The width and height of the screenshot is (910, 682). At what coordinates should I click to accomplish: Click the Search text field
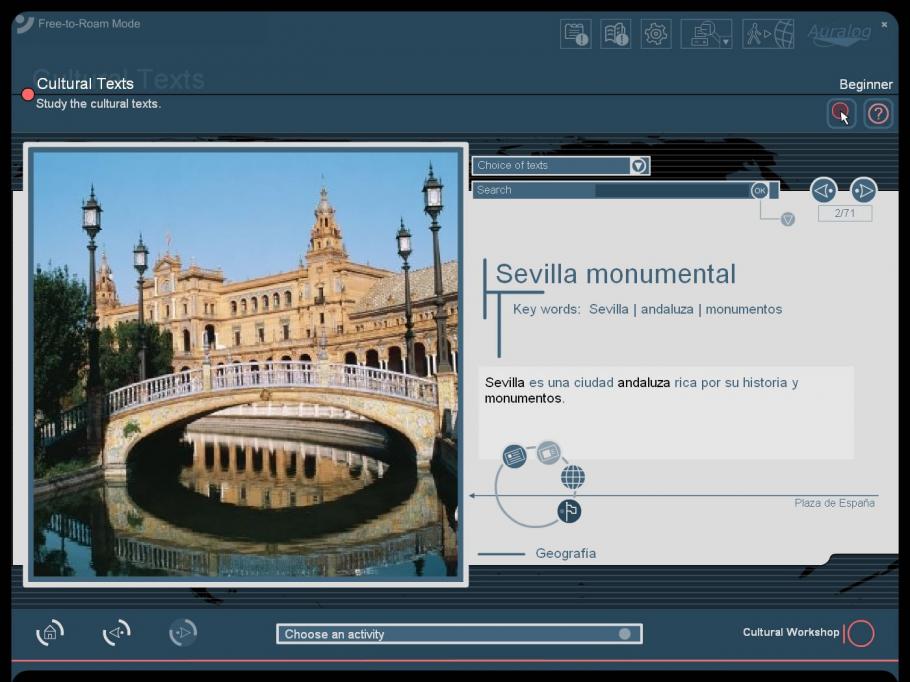coord(610,190)
